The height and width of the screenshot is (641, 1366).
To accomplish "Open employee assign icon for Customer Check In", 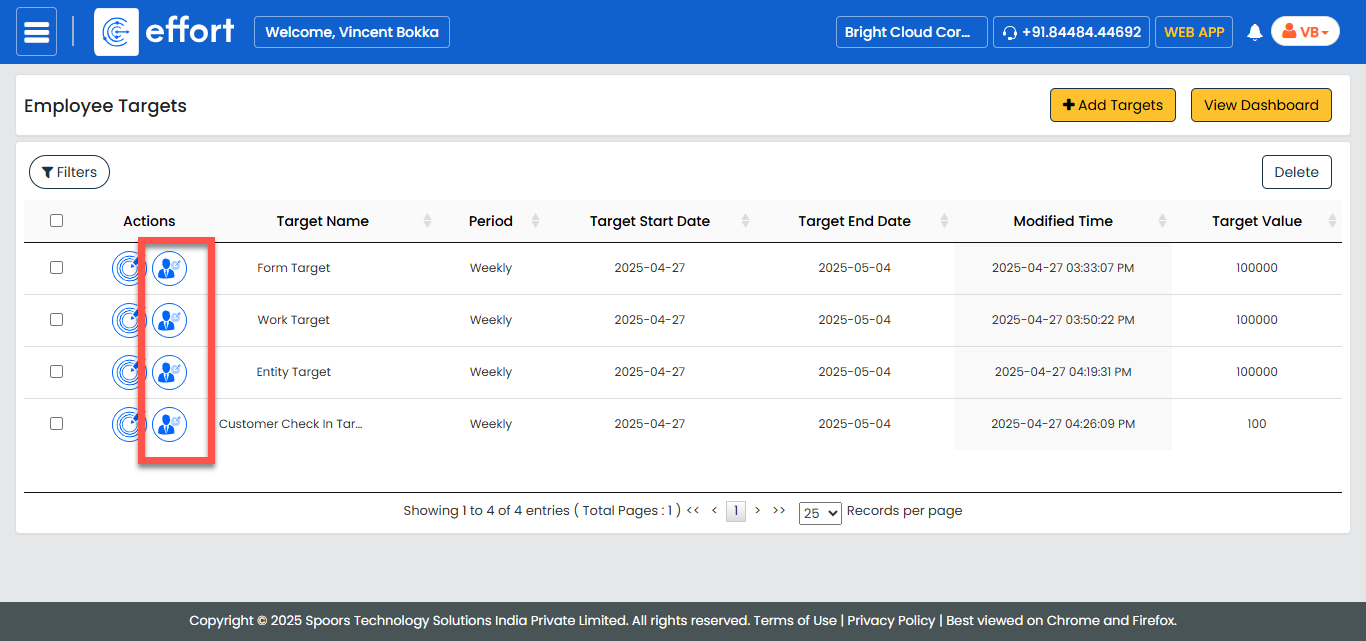I will tap(169, 424).
